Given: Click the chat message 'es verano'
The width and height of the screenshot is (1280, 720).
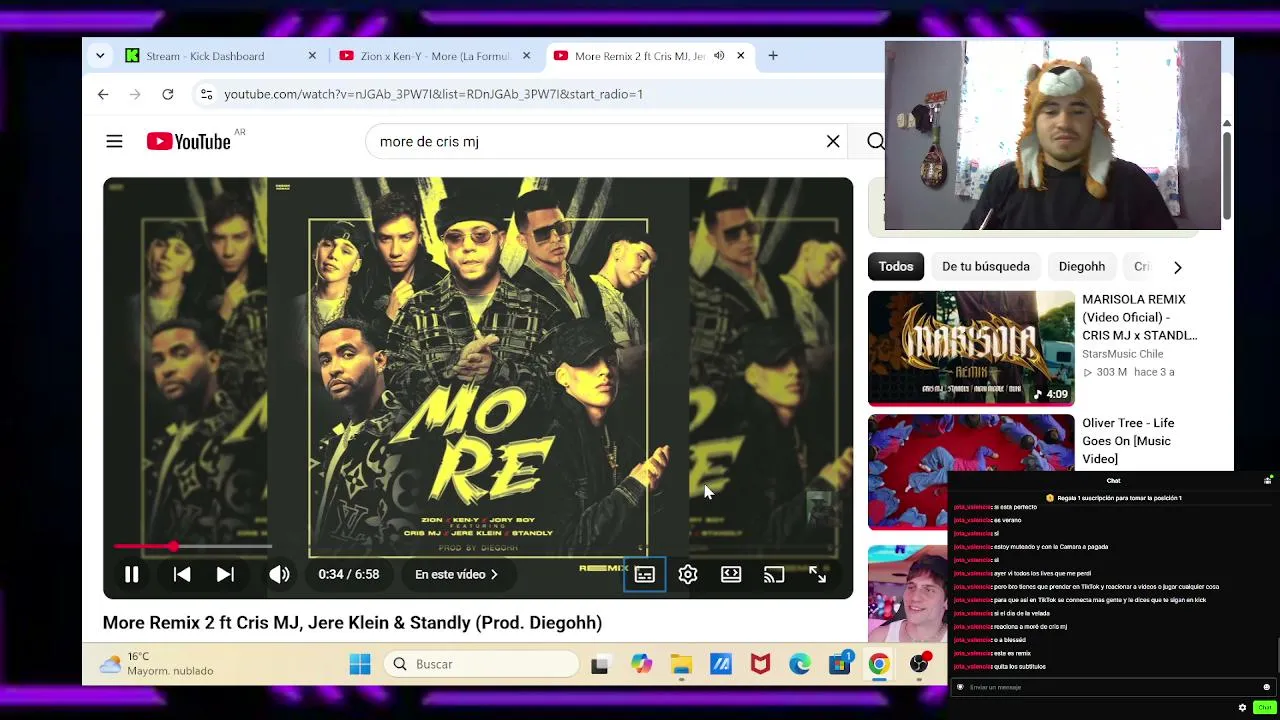Looking at the screenshot, I should point(1007,521).
